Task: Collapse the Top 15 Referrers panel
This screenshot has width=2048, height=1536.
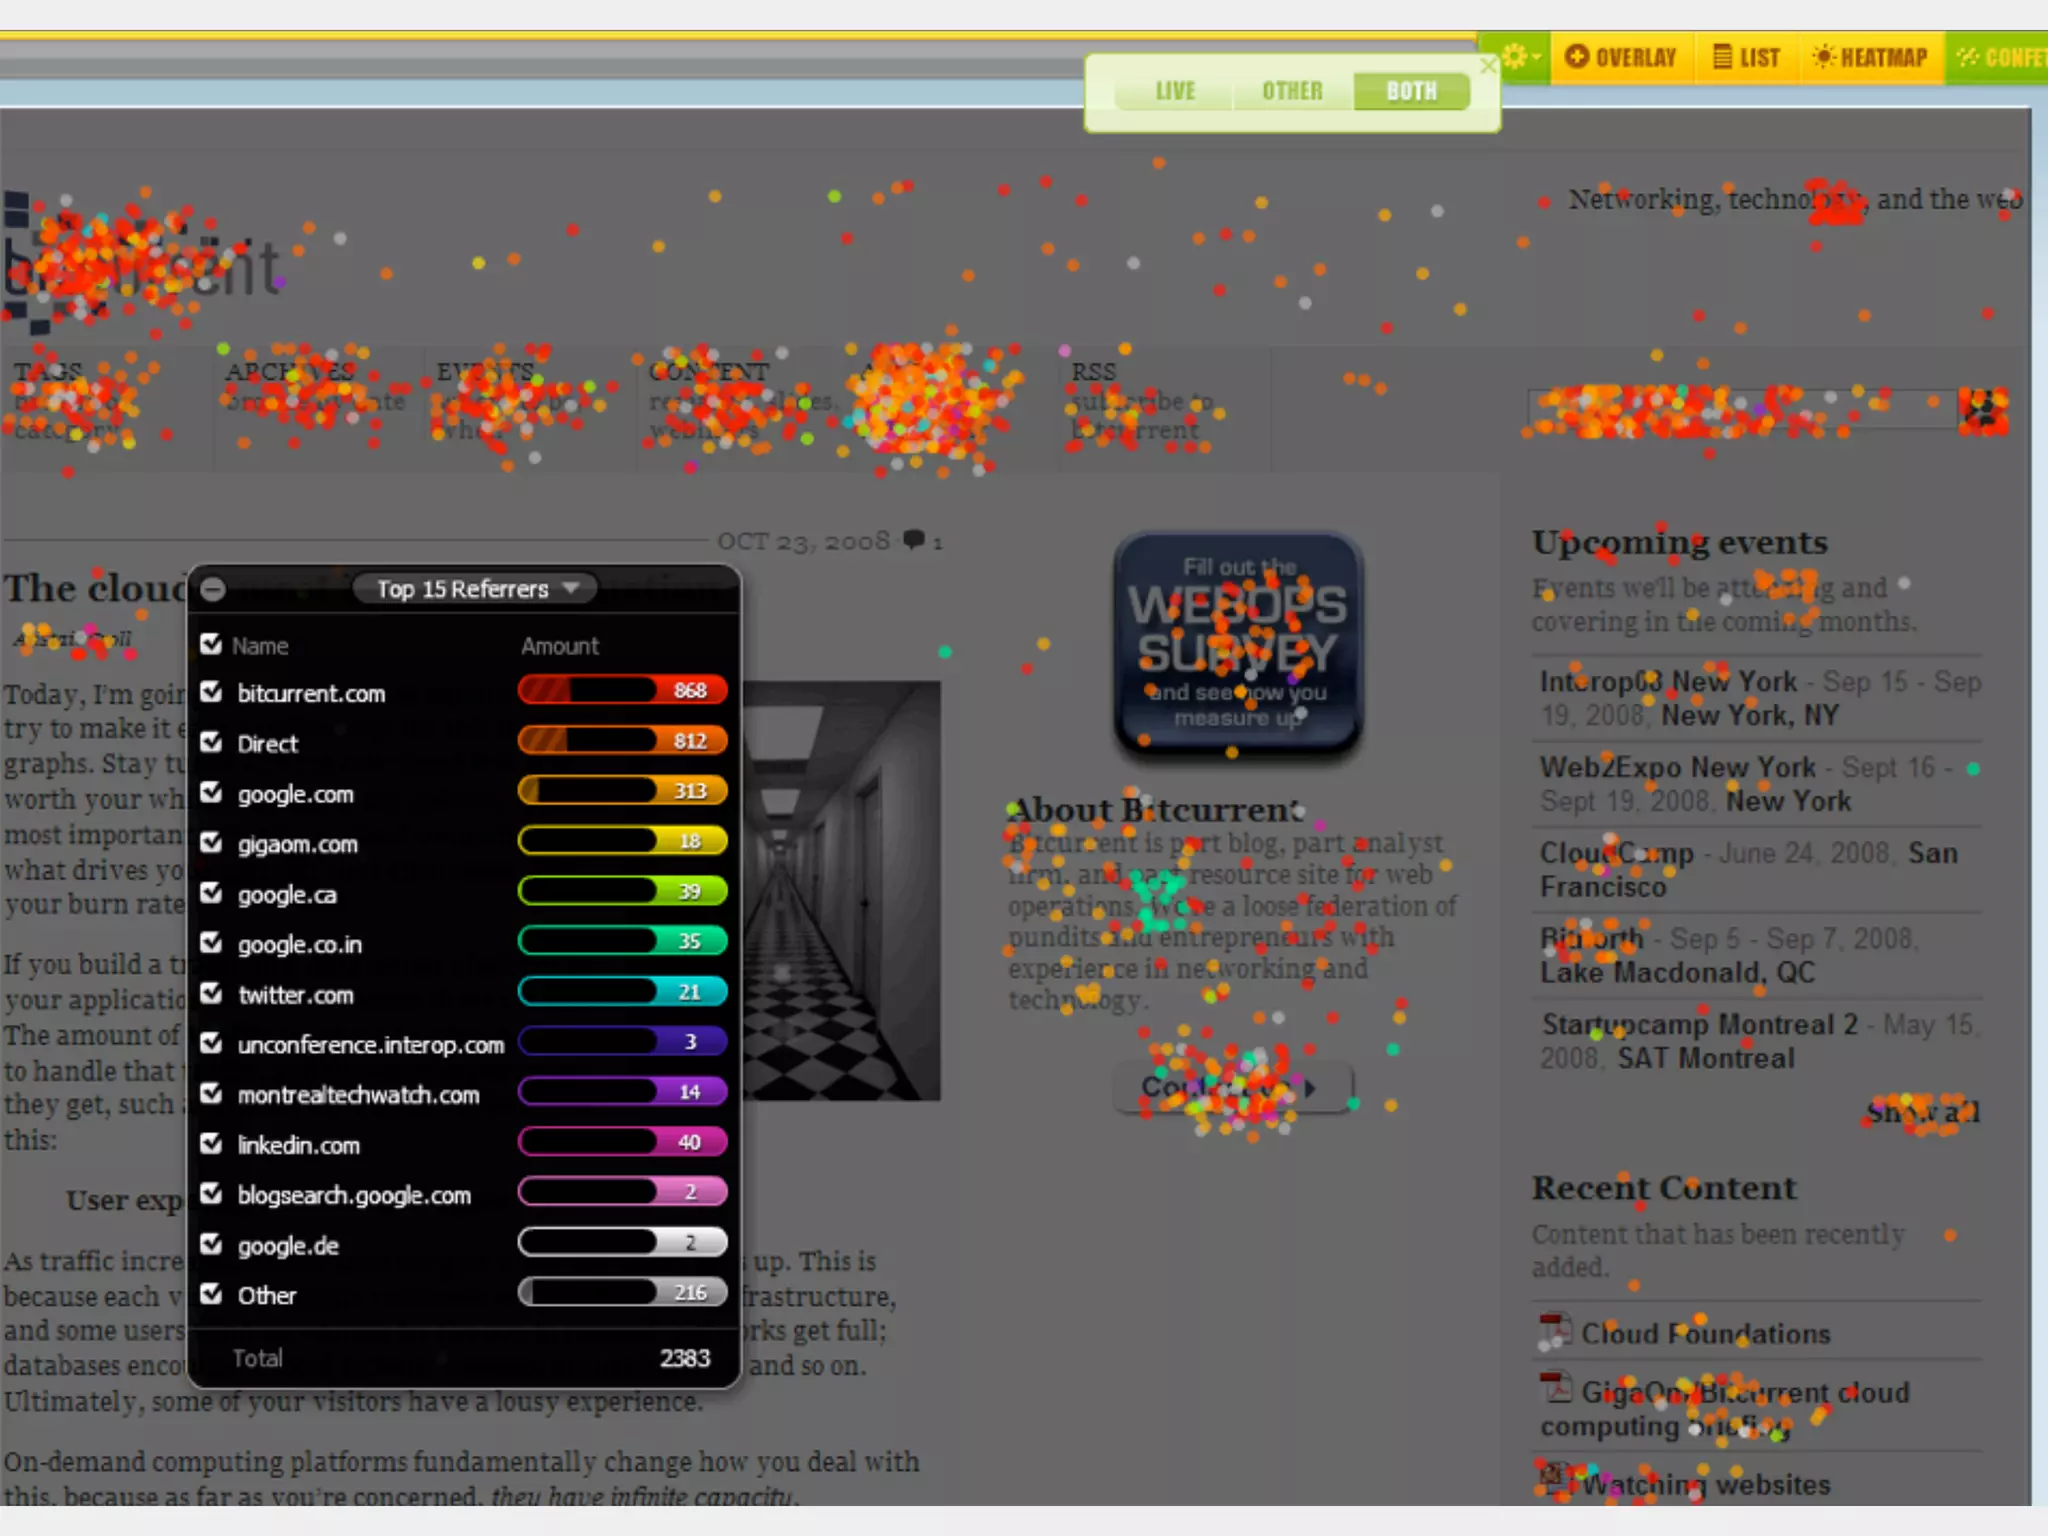Action: (213, 589)
